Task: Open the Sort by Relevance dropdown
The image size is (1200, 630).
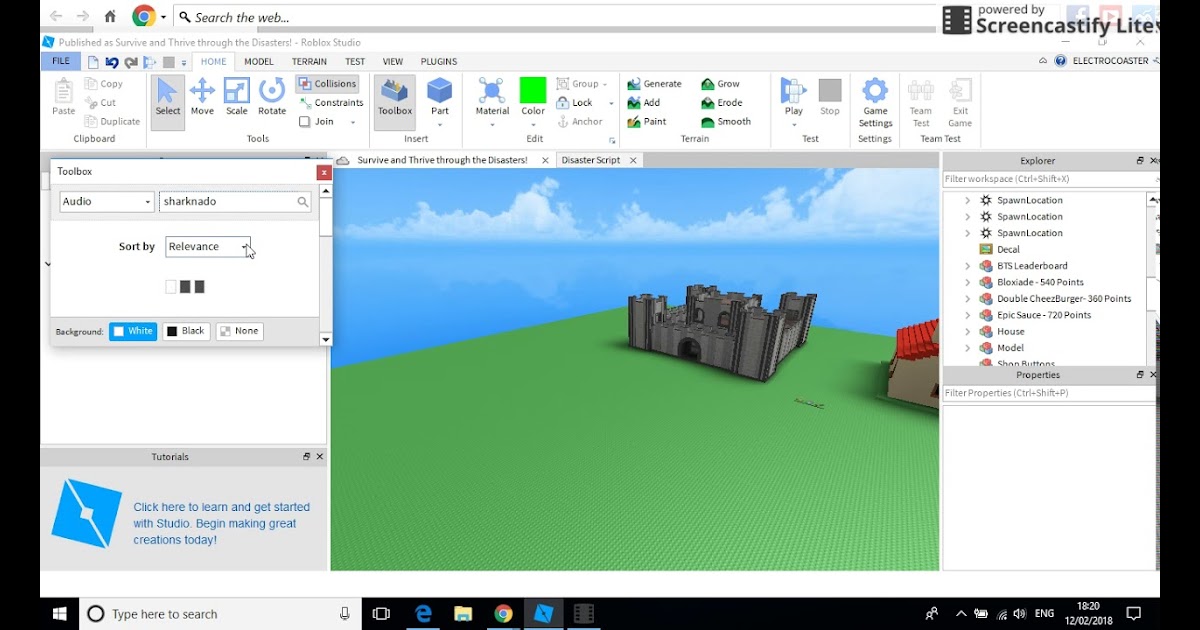Action: [208, 247]
